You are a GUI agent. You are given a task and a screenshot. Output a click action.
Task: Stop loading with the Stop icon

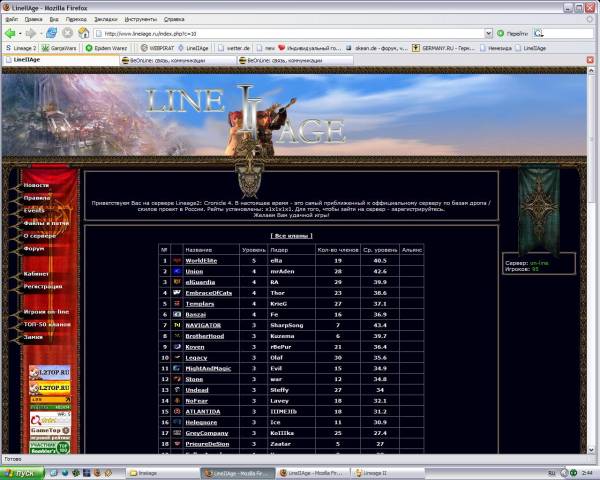(x=68, y=33)
